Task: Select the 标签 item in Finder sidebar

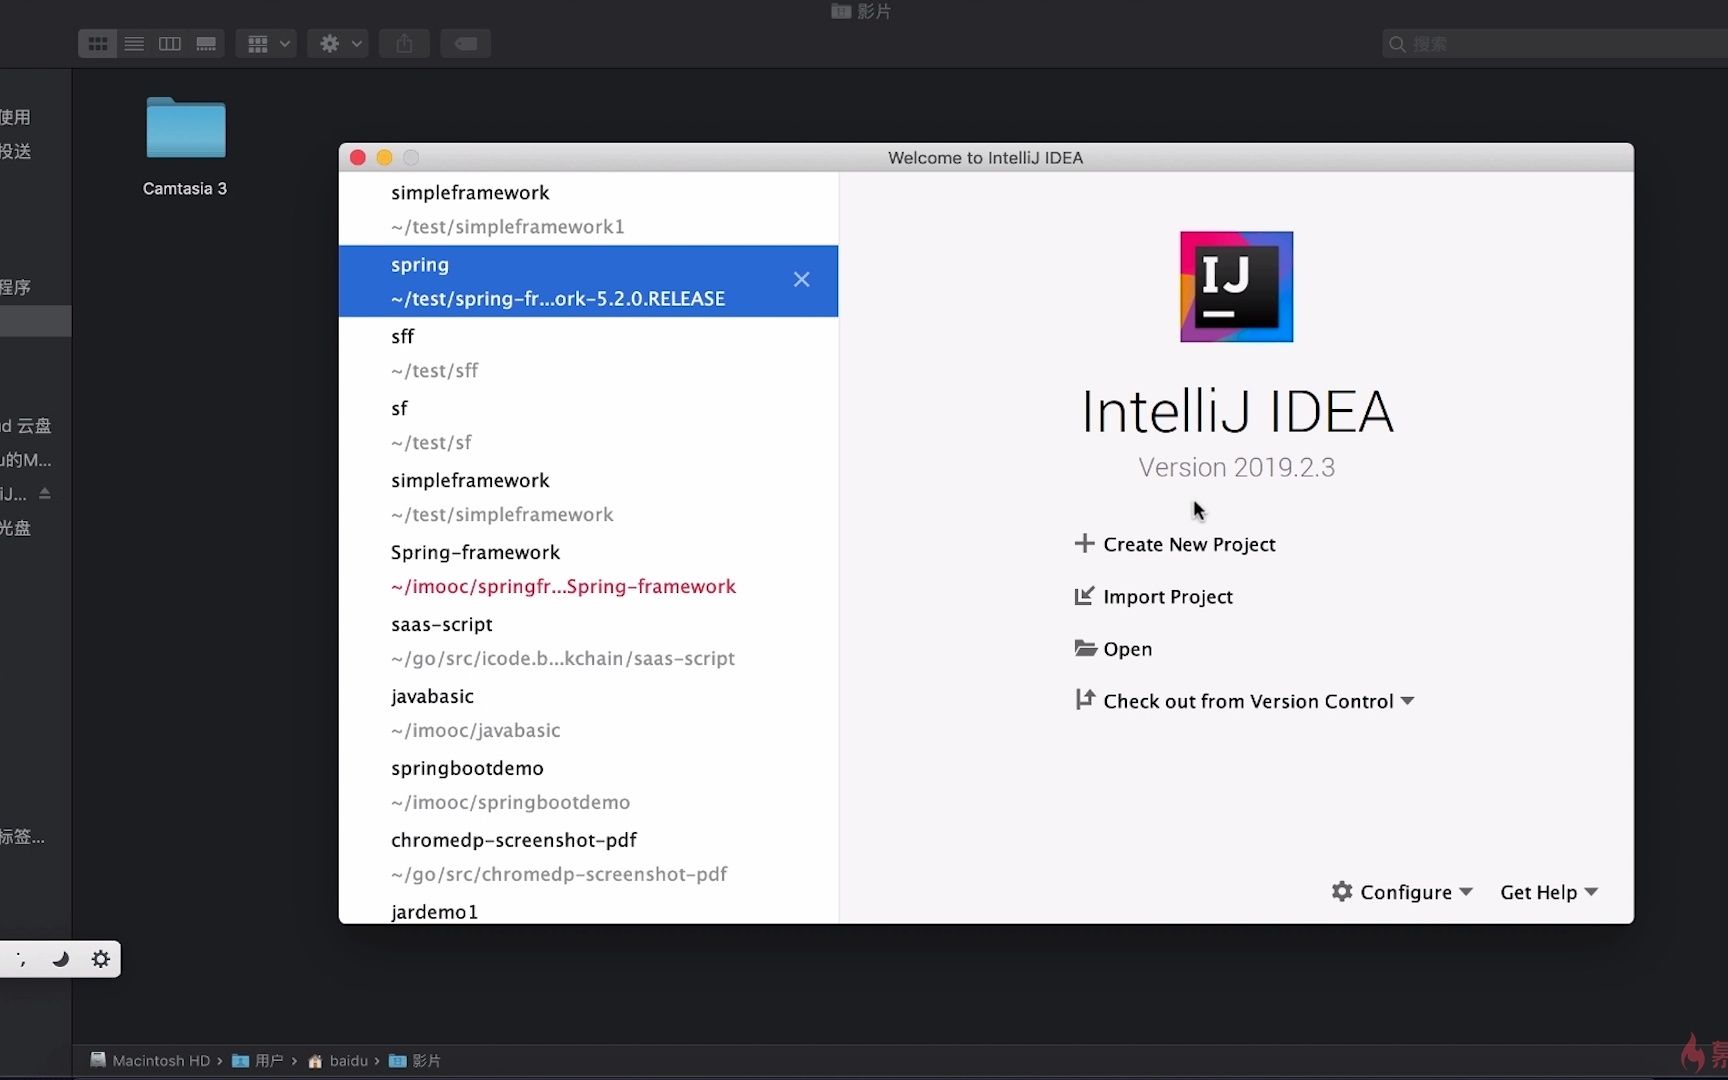Action: coord(22,836)
